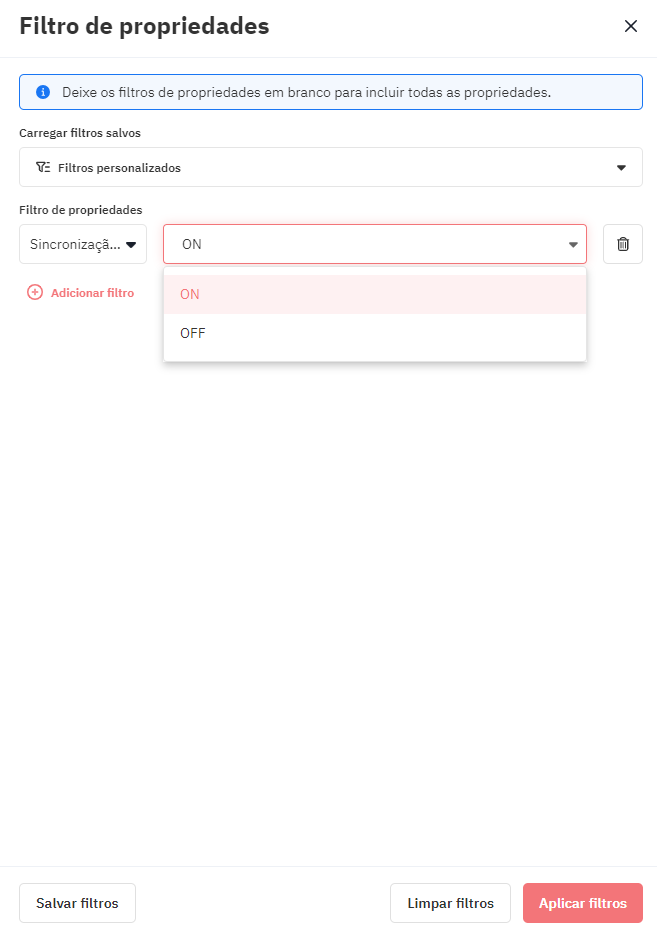Screen dimensions: 657x929
Task: Click the Carregar filtros salvos label
Action: click(x=80, y=133)
